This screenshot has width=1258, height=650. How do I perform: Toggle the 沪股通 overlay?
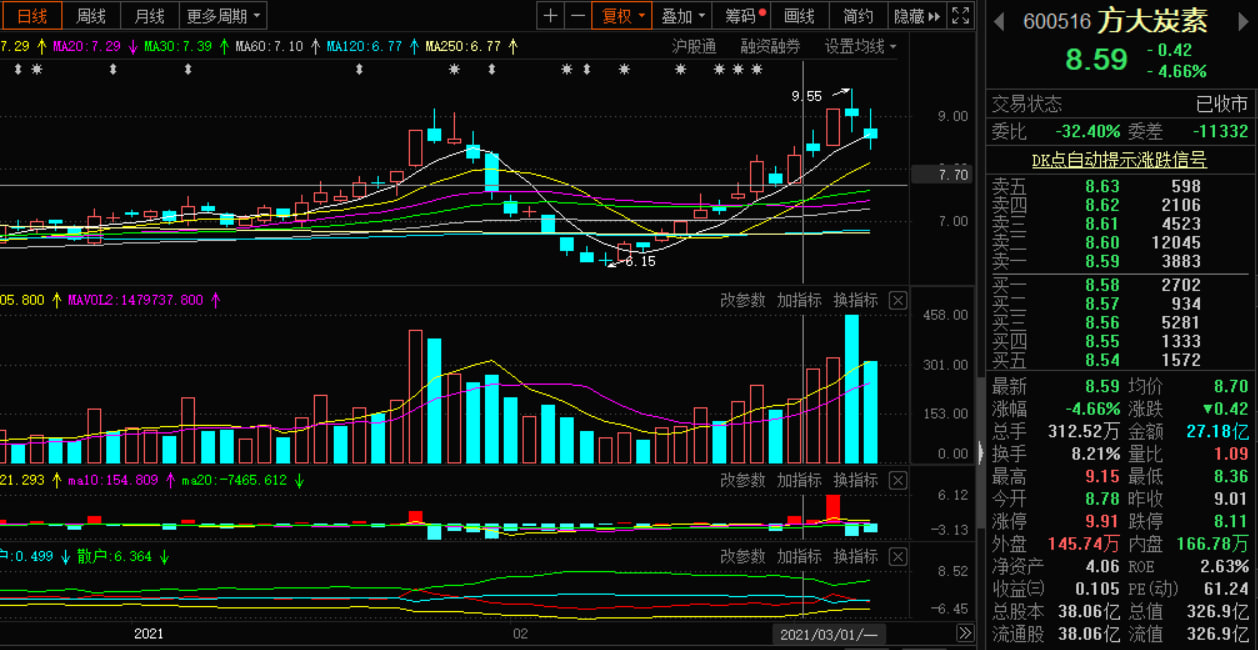694,46
